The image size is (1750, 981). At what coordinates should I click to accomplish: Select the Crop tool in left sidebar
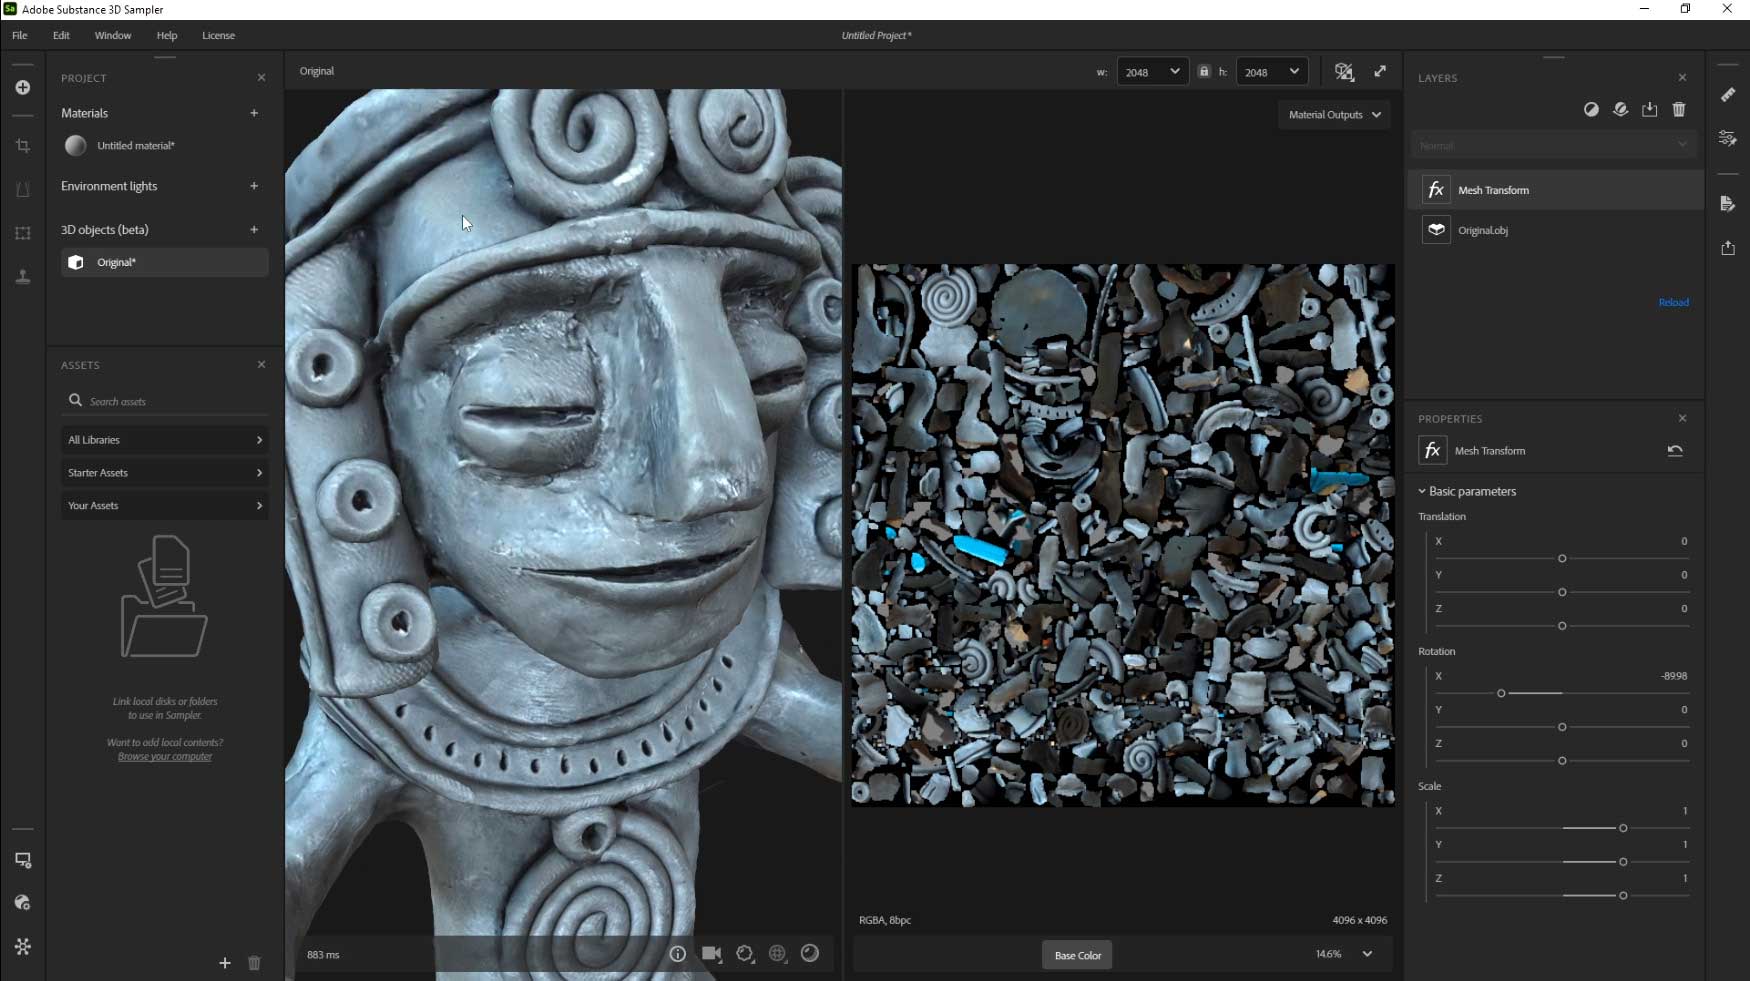[23, 146]
